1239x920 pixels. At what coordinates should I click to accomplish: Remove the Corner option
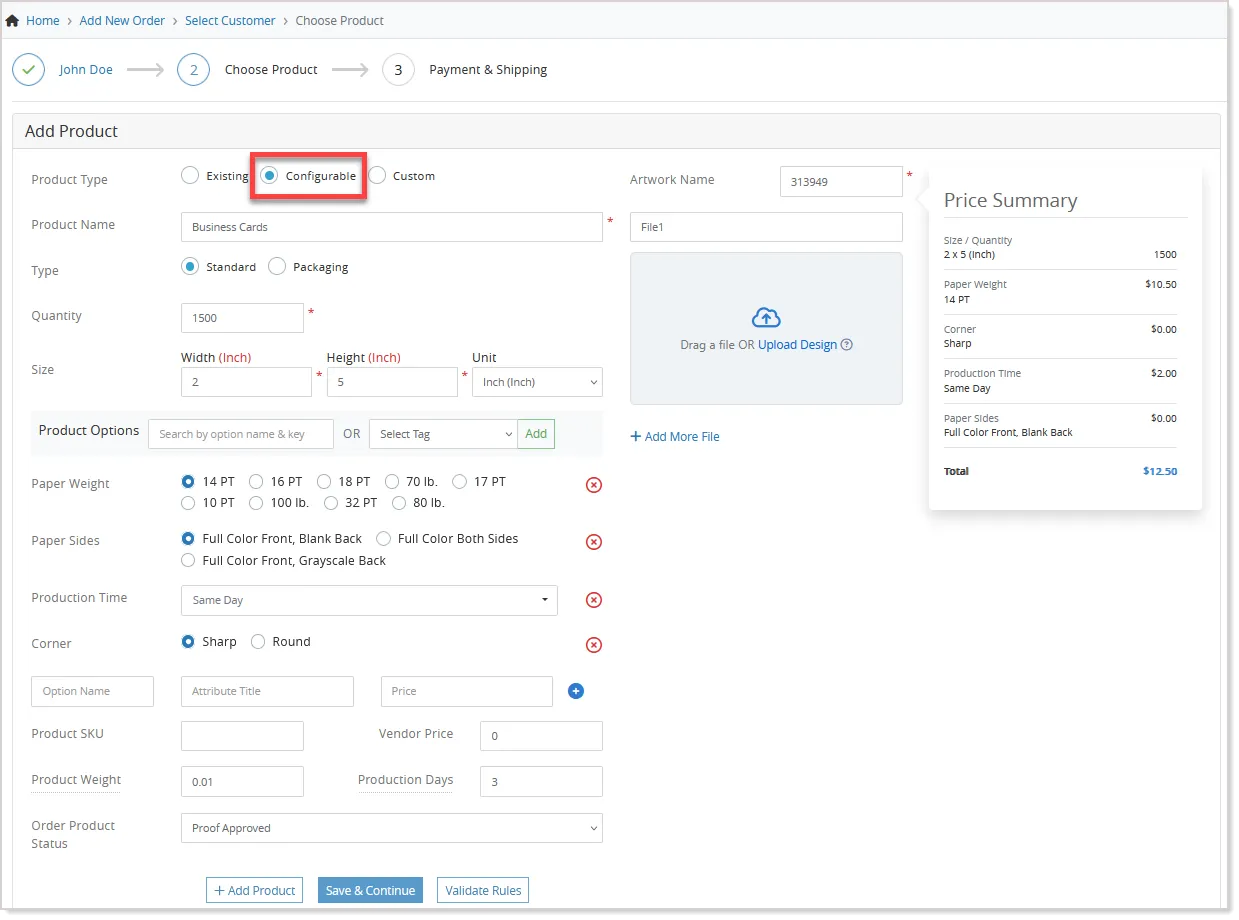593,645
